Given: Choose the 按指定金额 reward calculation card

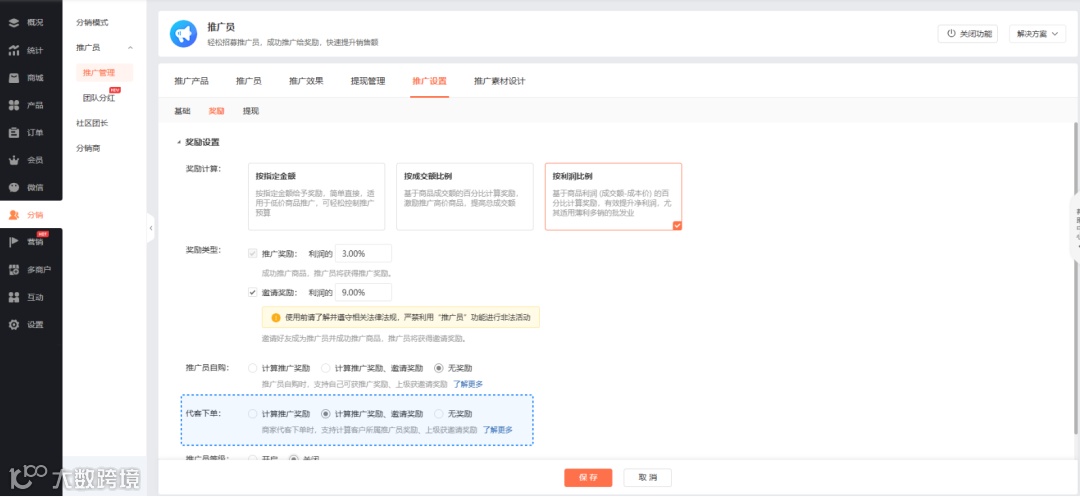Looking at the screenshot, I should coord(316,196).
